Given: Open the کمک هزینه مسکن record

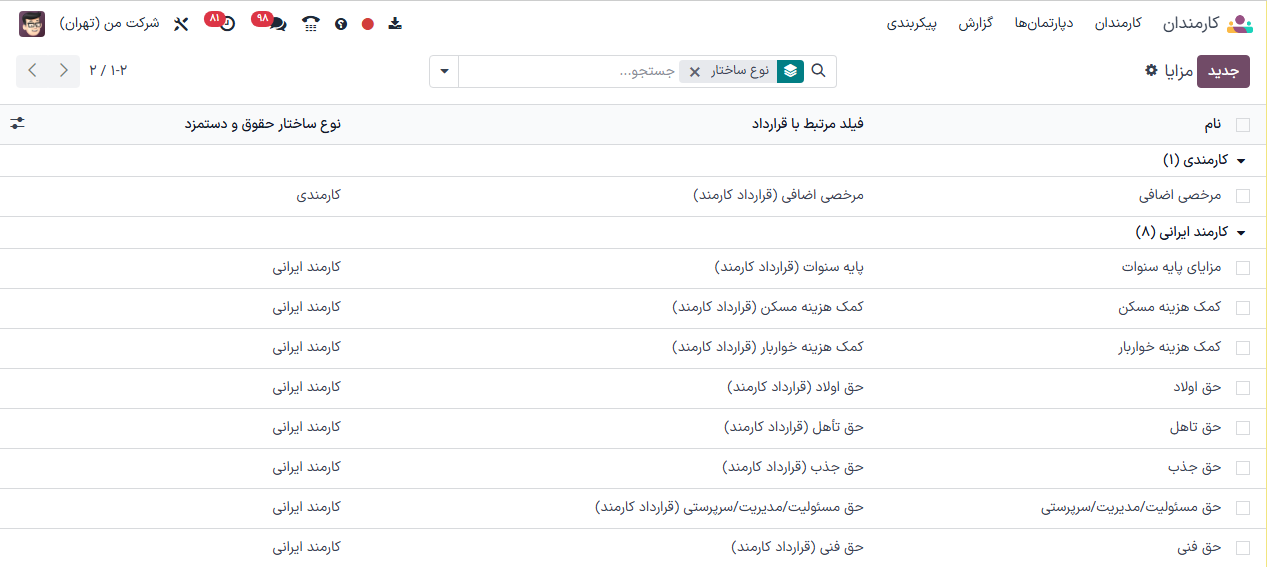Looking at the screenshot, I should 1169,308.
